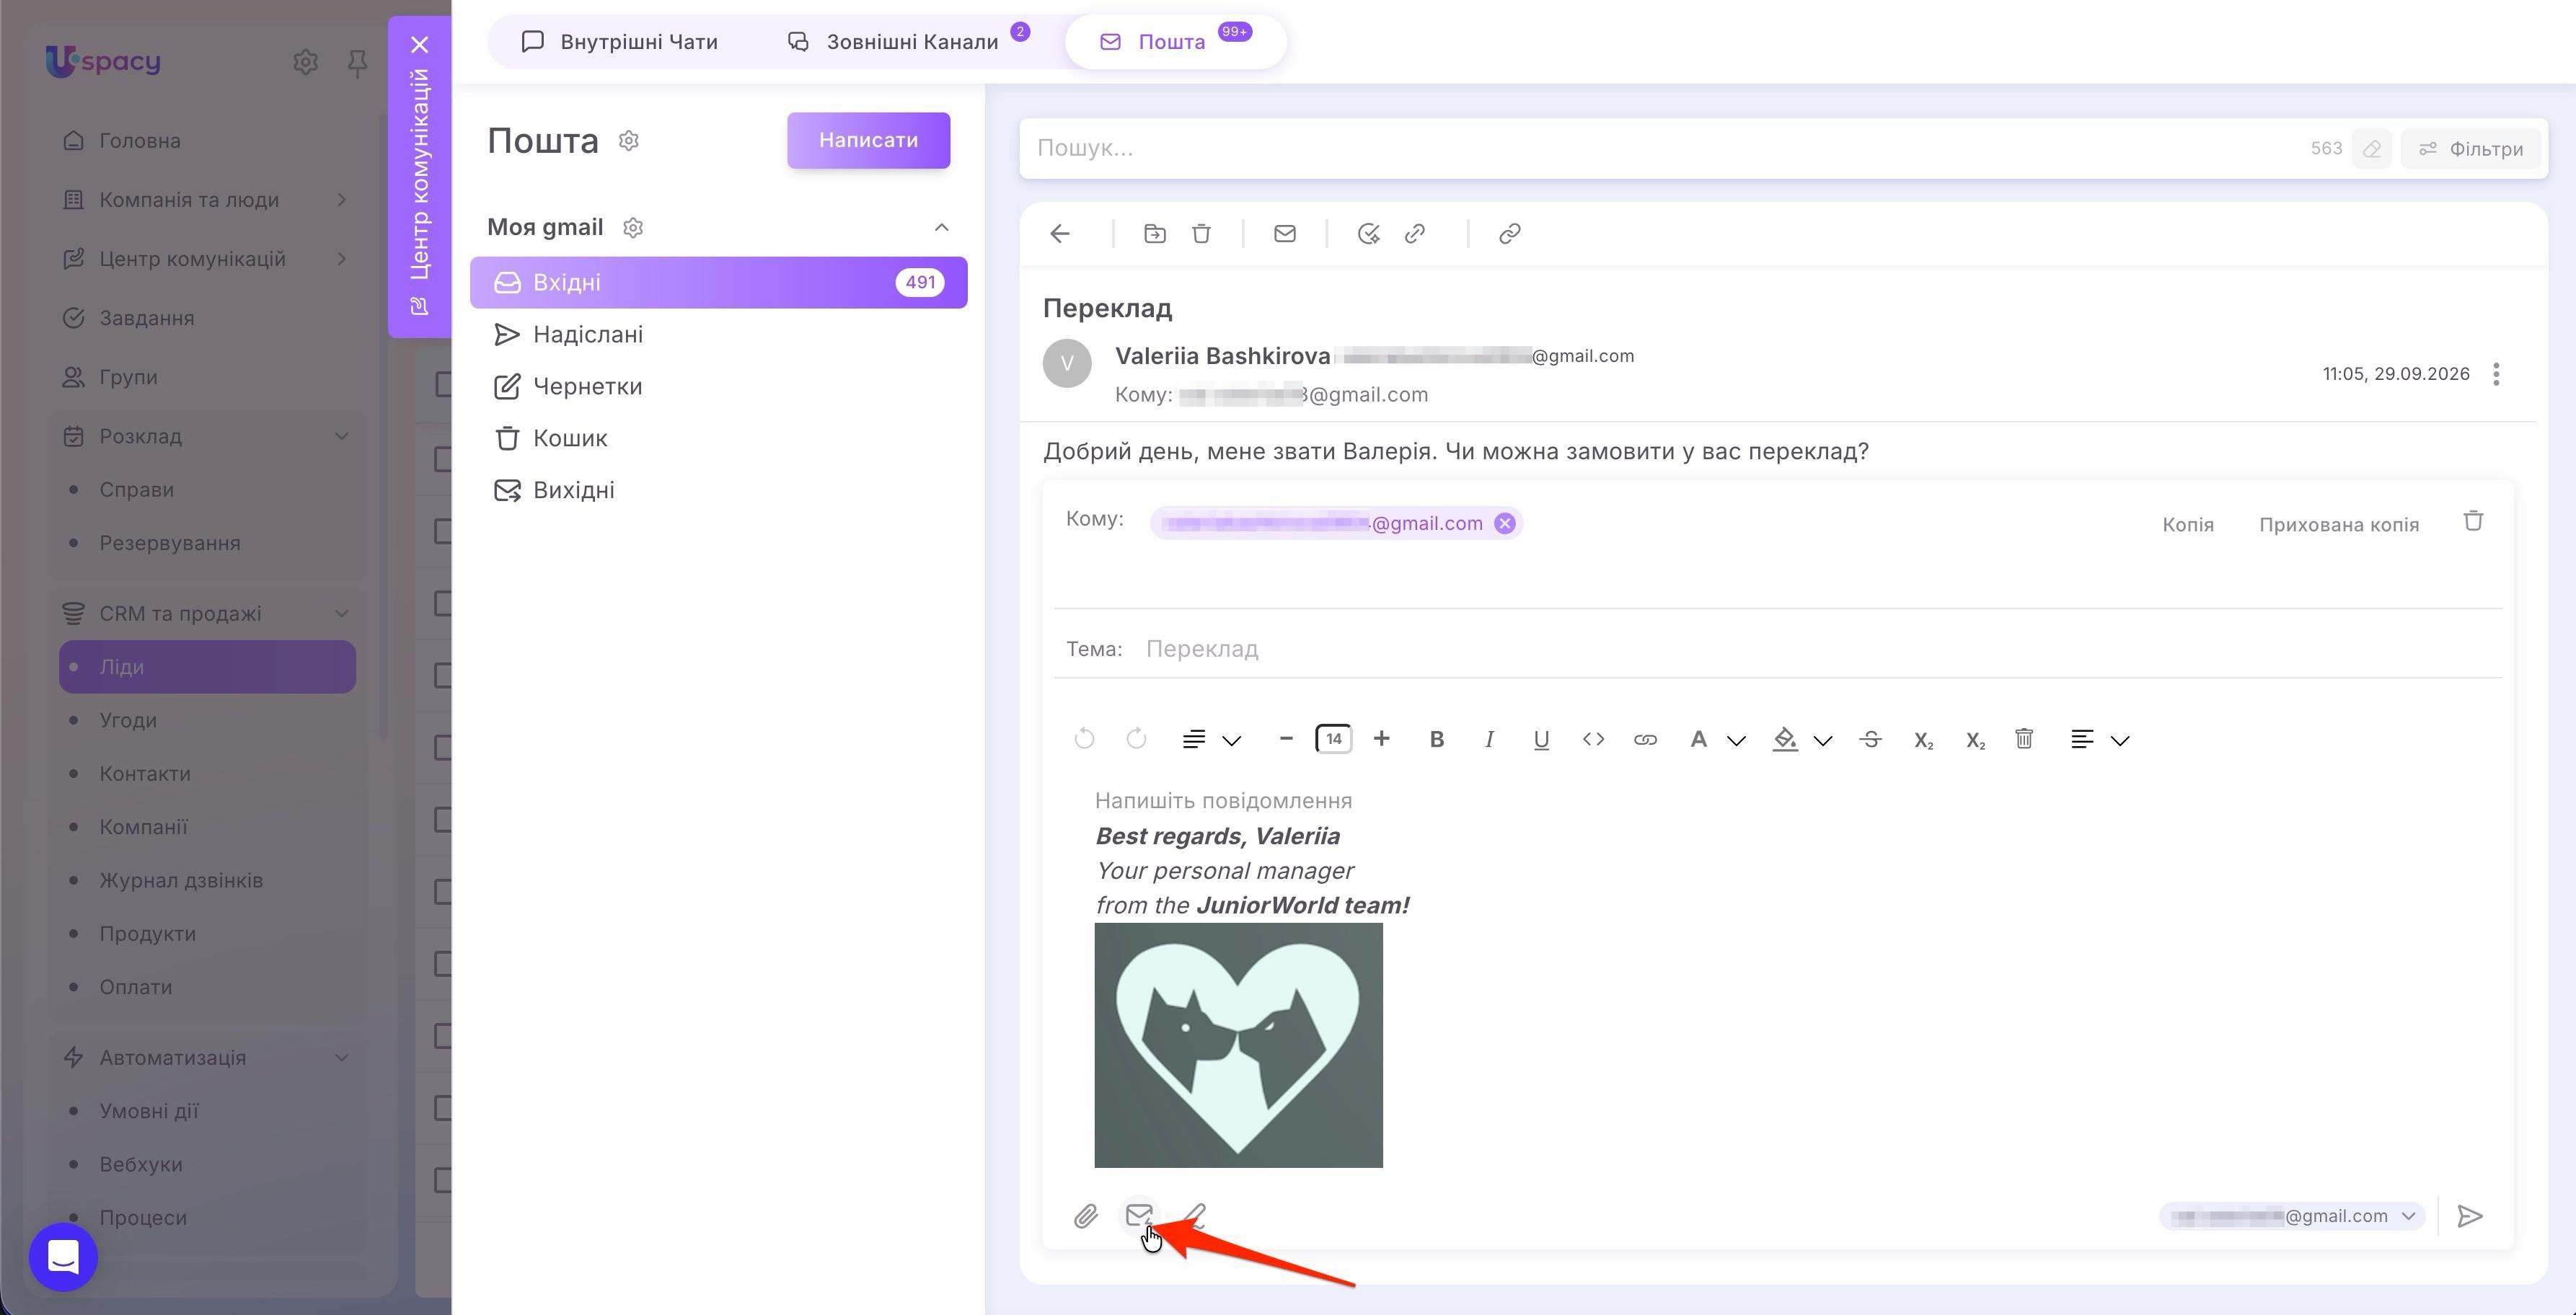Focus the Пошук search field
The height and width of the screenshot is (1315, 2576).
pos(1660,149)
